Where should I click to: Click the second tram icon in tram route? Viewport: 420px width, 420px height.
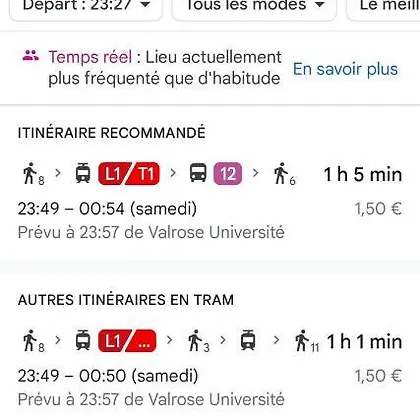(248, 340)
